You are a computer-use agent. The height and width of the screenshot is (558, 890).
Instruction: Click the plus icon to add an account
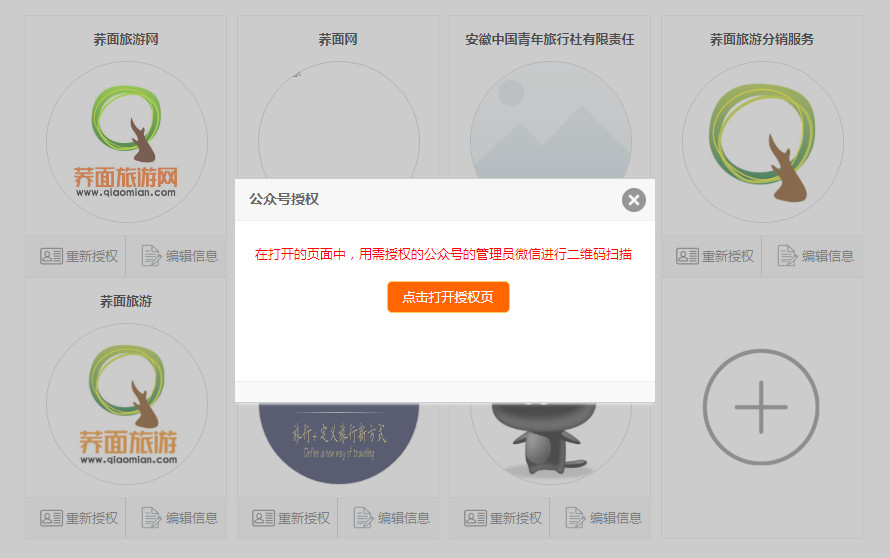761,406
